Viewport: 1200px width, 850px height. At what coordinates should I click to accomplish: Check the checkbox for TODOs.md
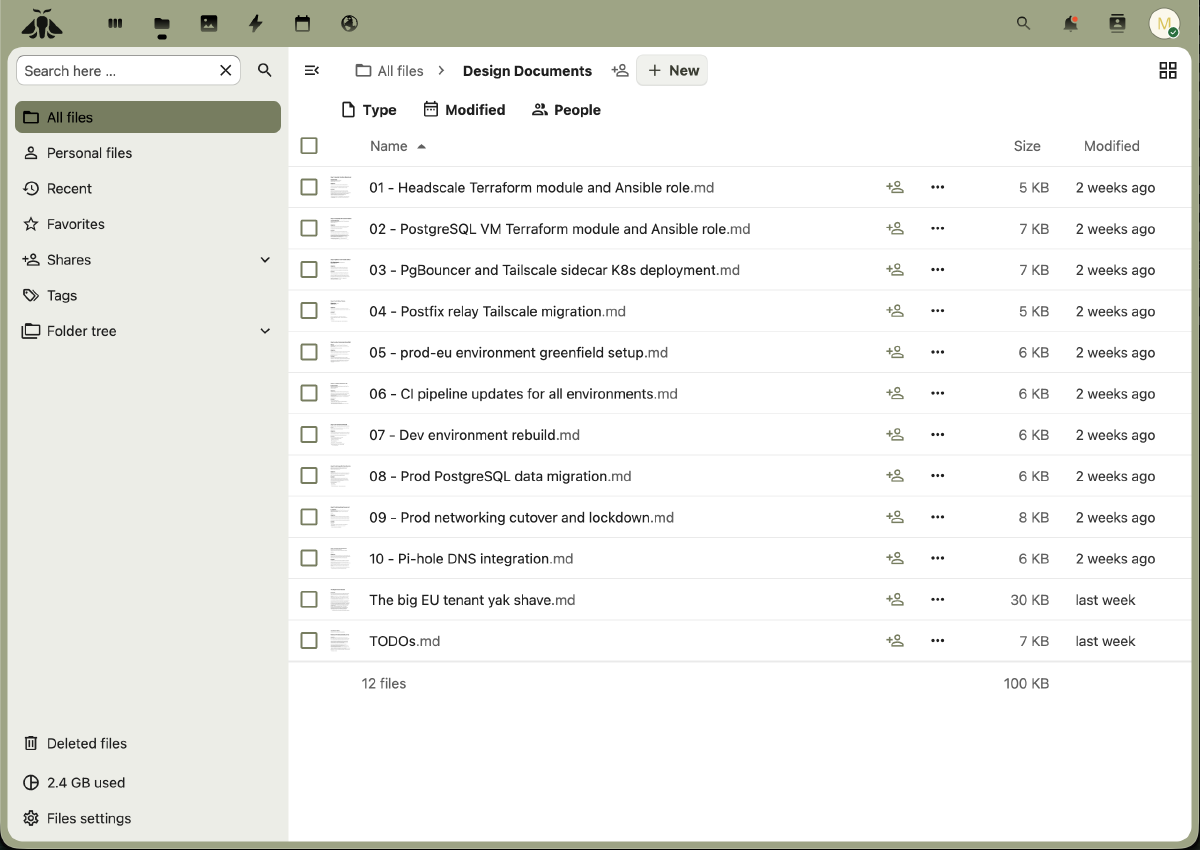coord(309,640)
